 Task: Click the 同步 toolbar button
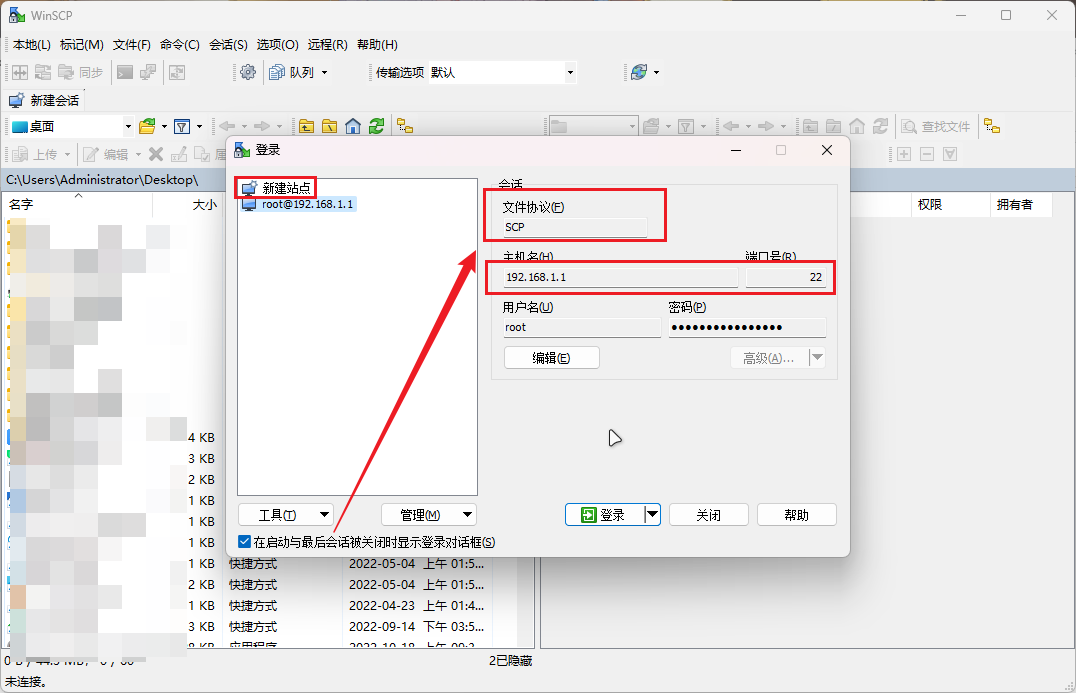pos(81,72)
